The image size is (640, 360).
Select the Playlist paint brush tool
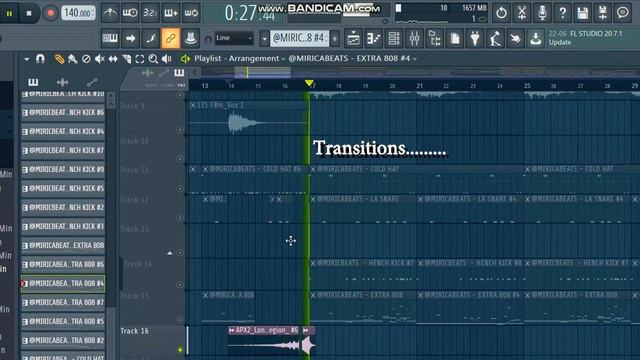click(73, 59)
